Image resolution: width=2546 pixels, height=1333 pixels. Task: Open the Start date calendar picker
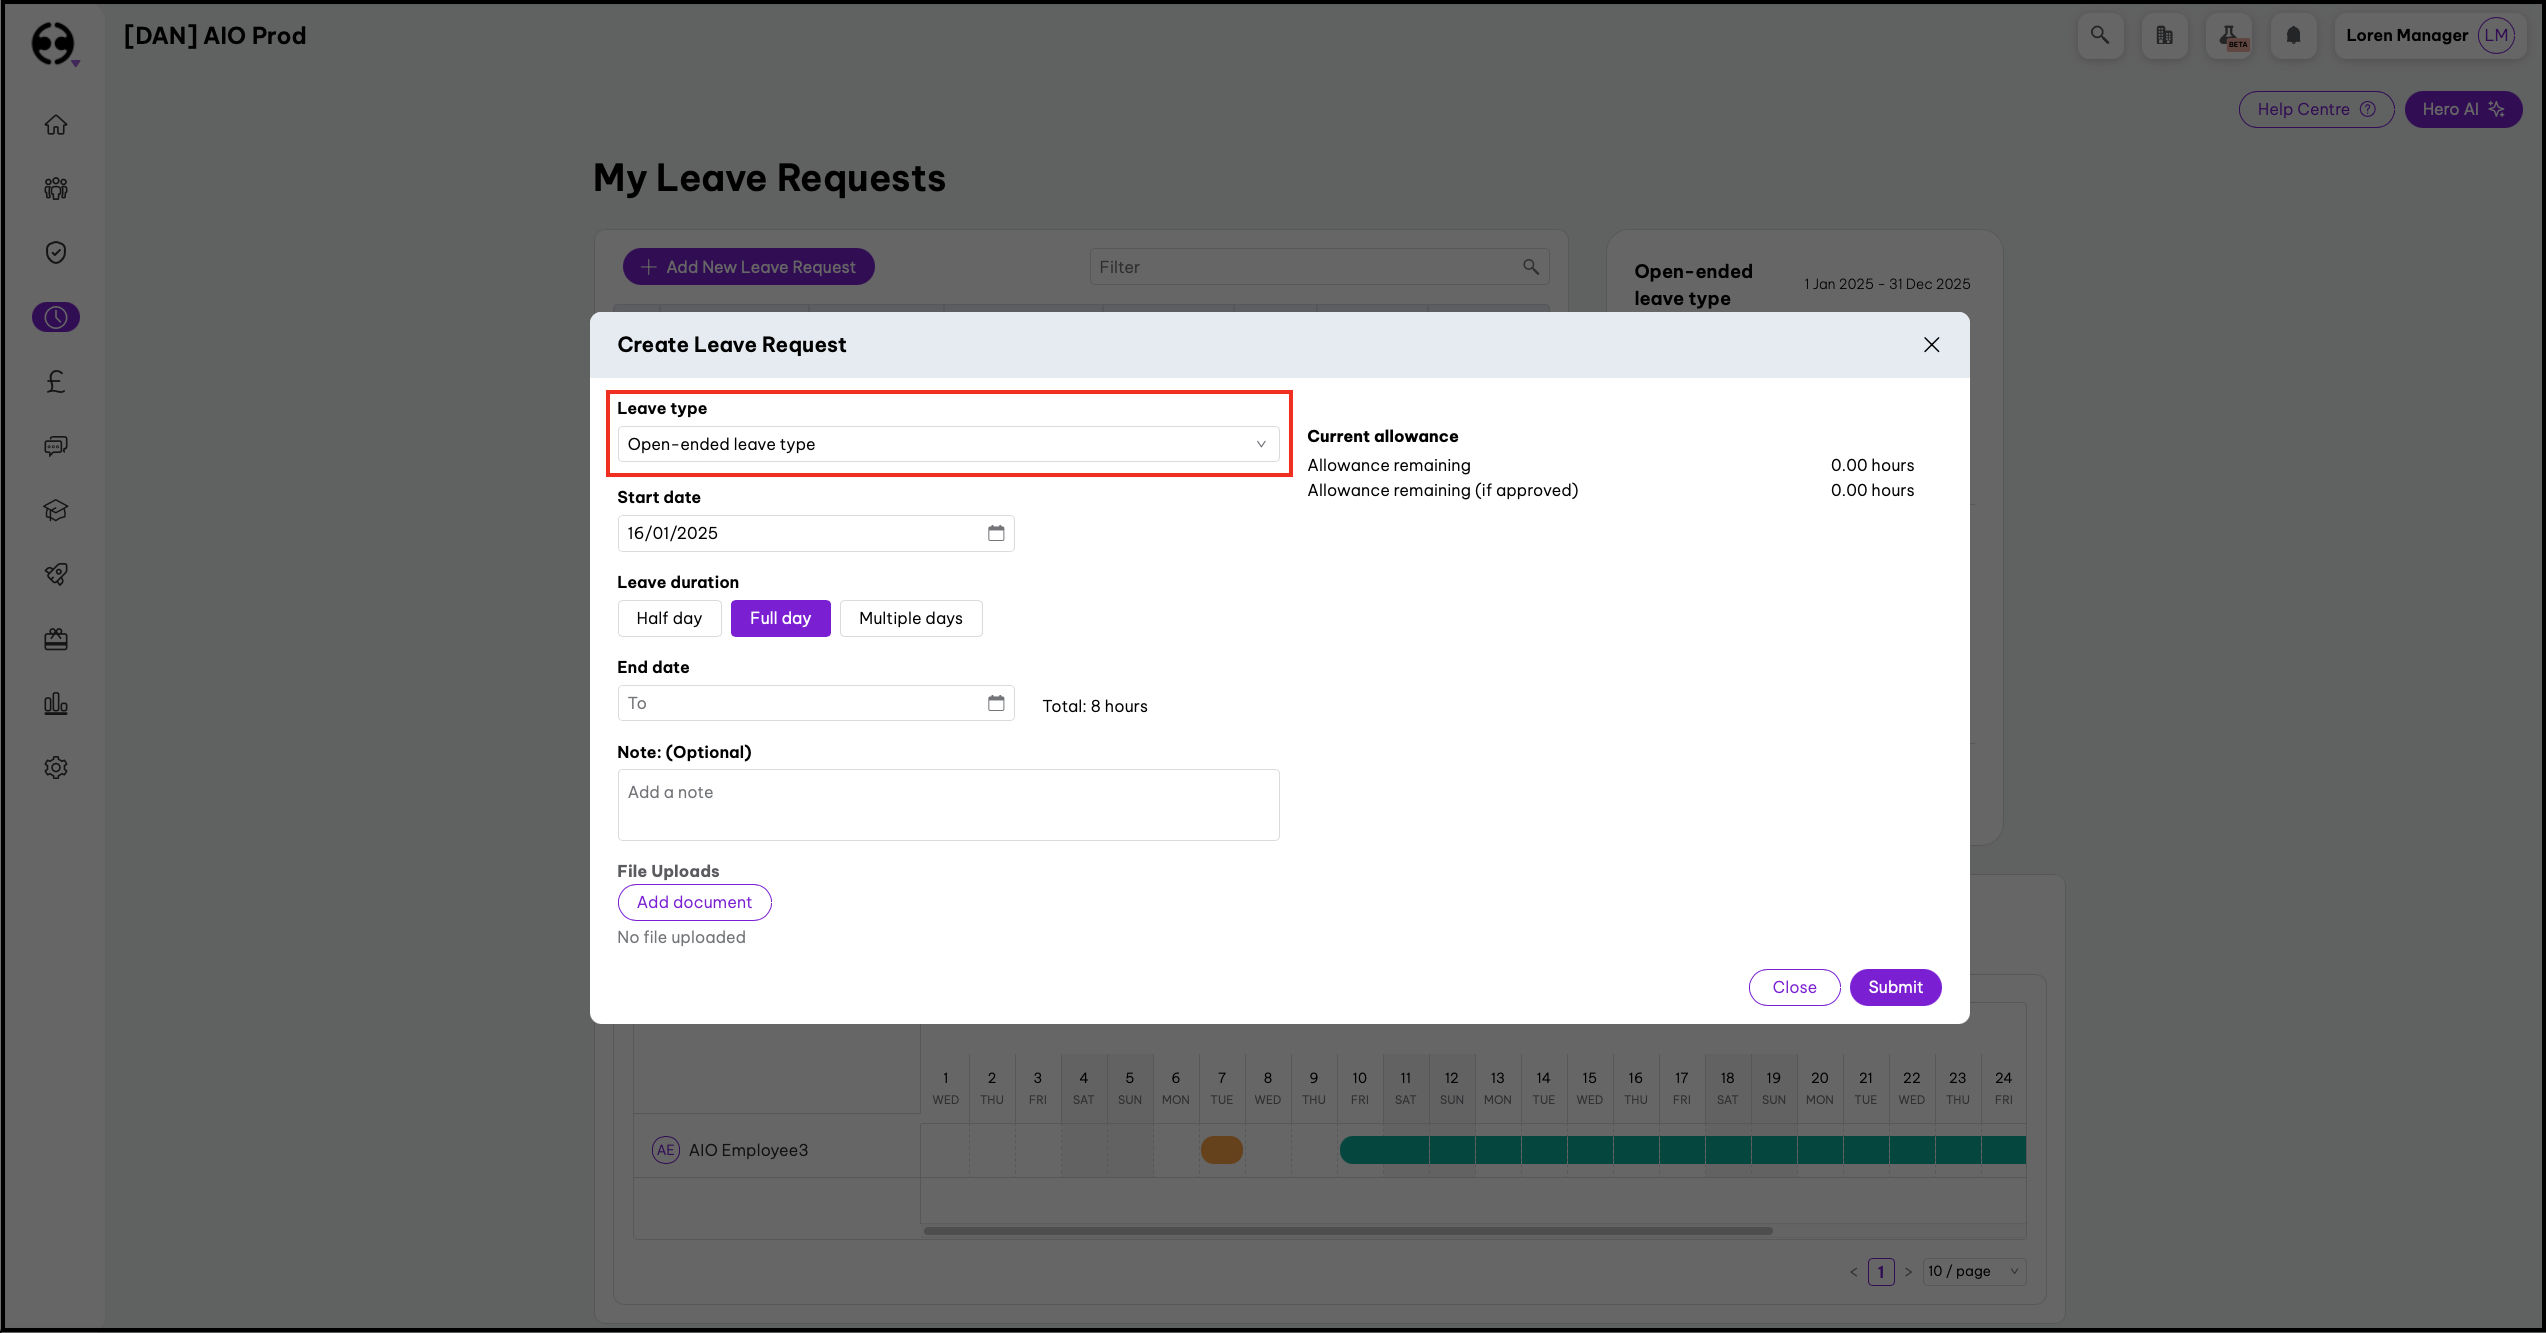tap(996, 533)
